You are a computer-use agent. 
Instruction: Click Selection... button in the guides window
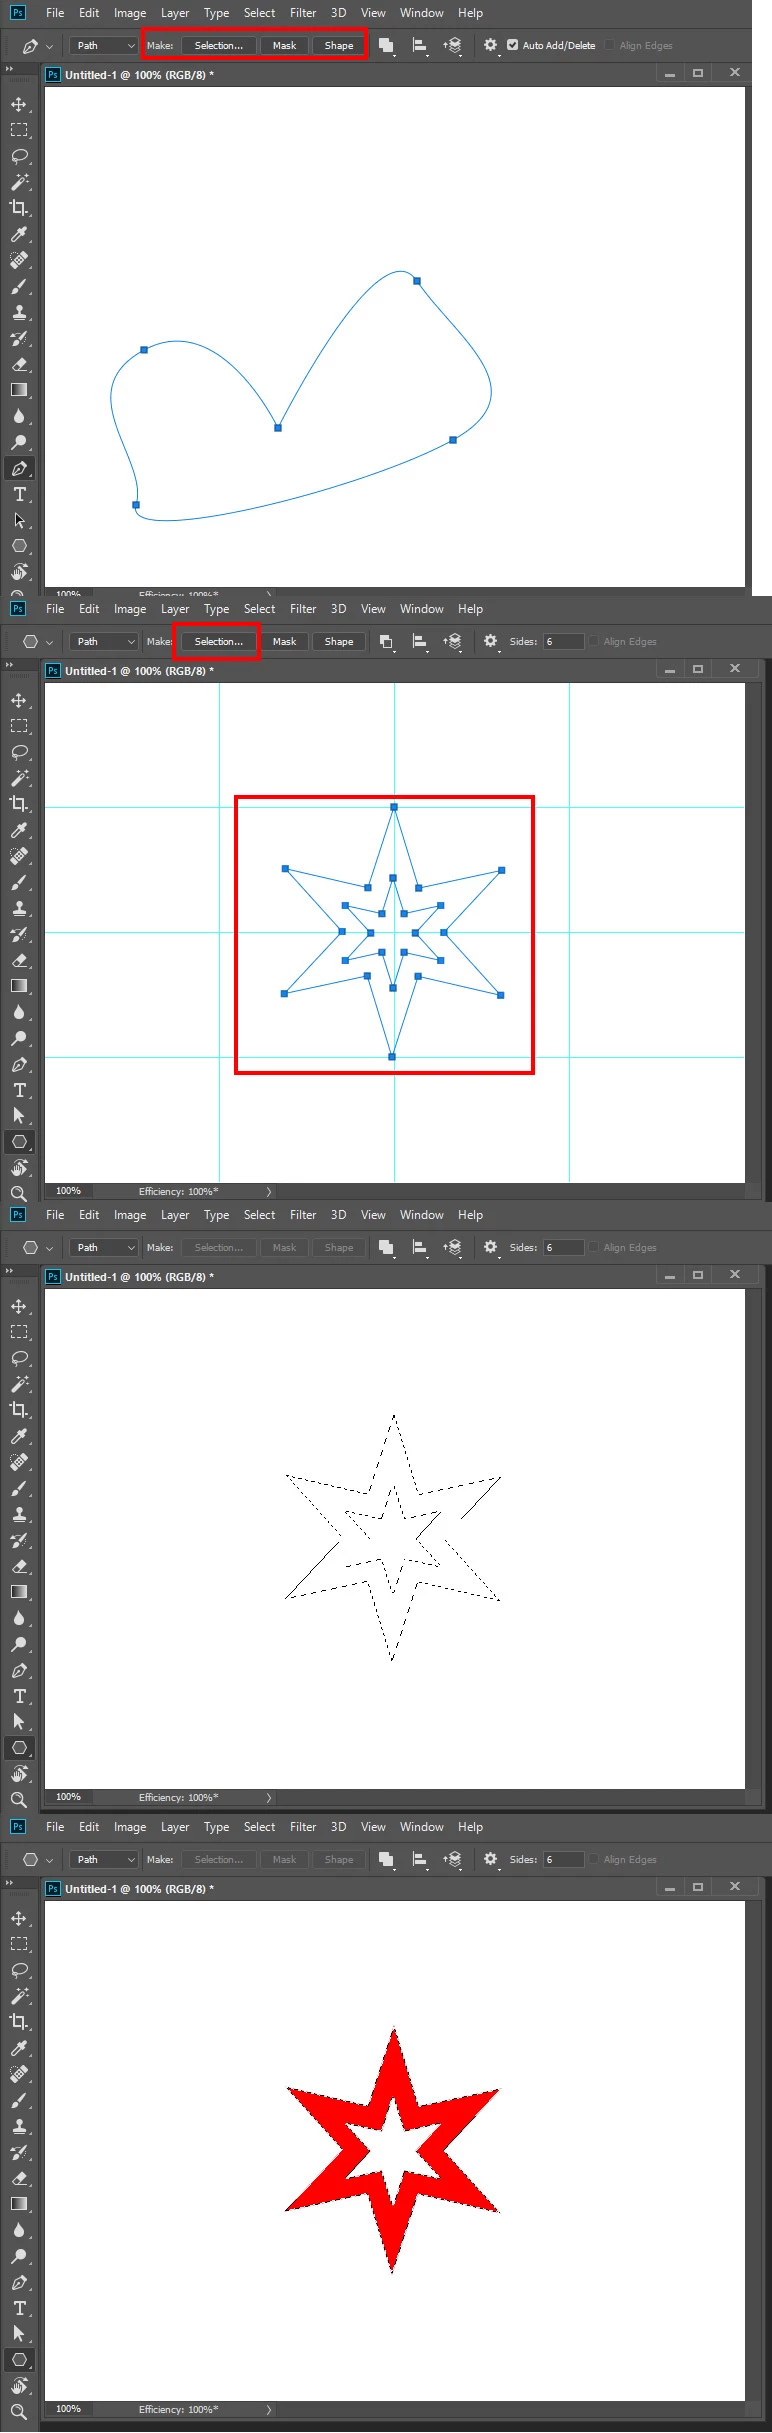click(x=219, y=642)
